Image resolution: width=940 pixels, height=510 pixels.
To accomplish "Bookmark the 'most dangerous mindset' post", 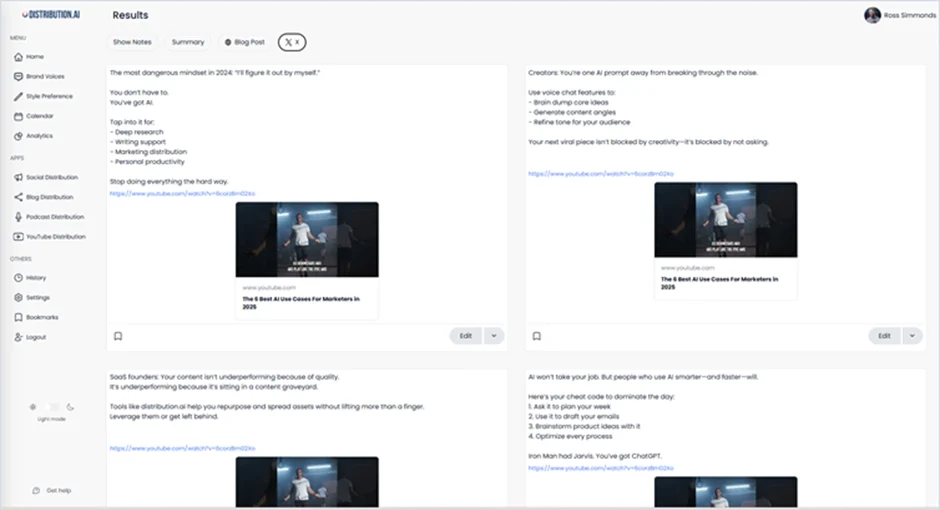I will [x=118, y=336].
